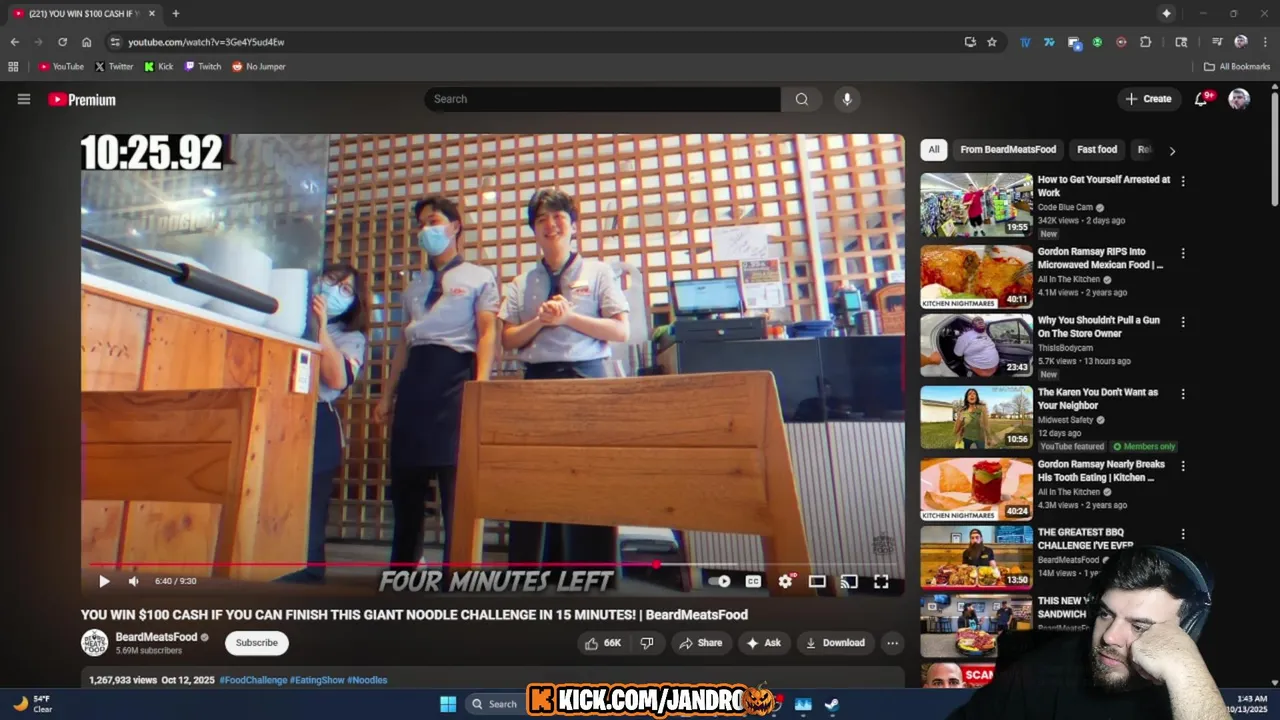Select From BeardMeatsFood chip
The width and height of the screenshot is (1280, 720).
(1008, 150)
